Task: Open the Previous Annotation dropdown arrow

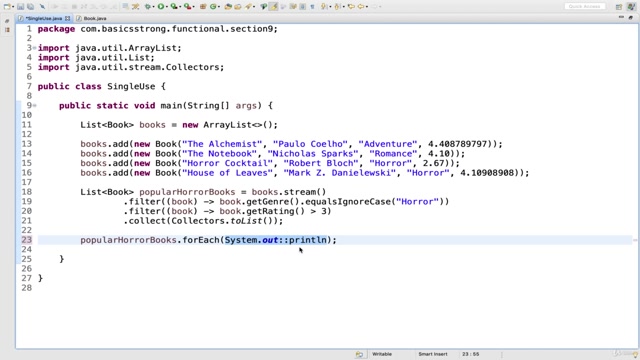Action: (x=344, y=7)
